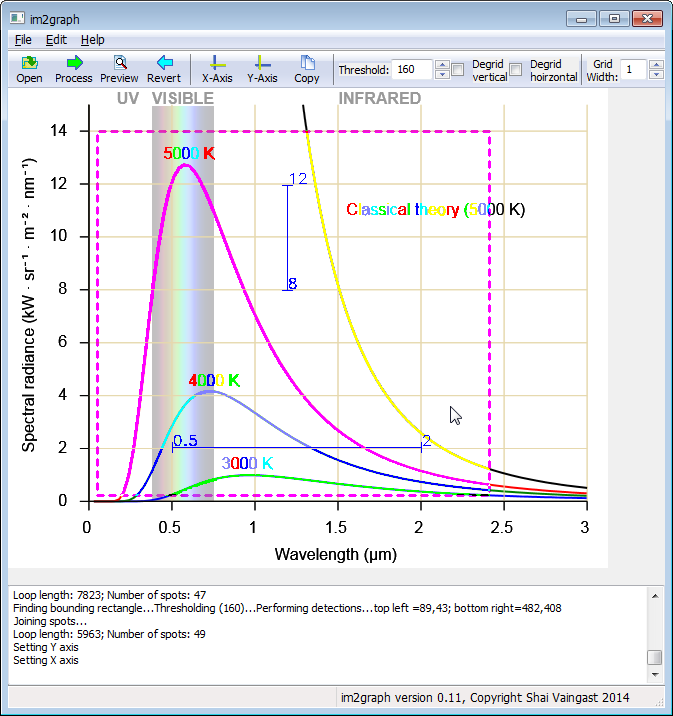The image size is (673, 716).
Task: Open the Preview magnifier tool
Action: click(x=119, y=63)
